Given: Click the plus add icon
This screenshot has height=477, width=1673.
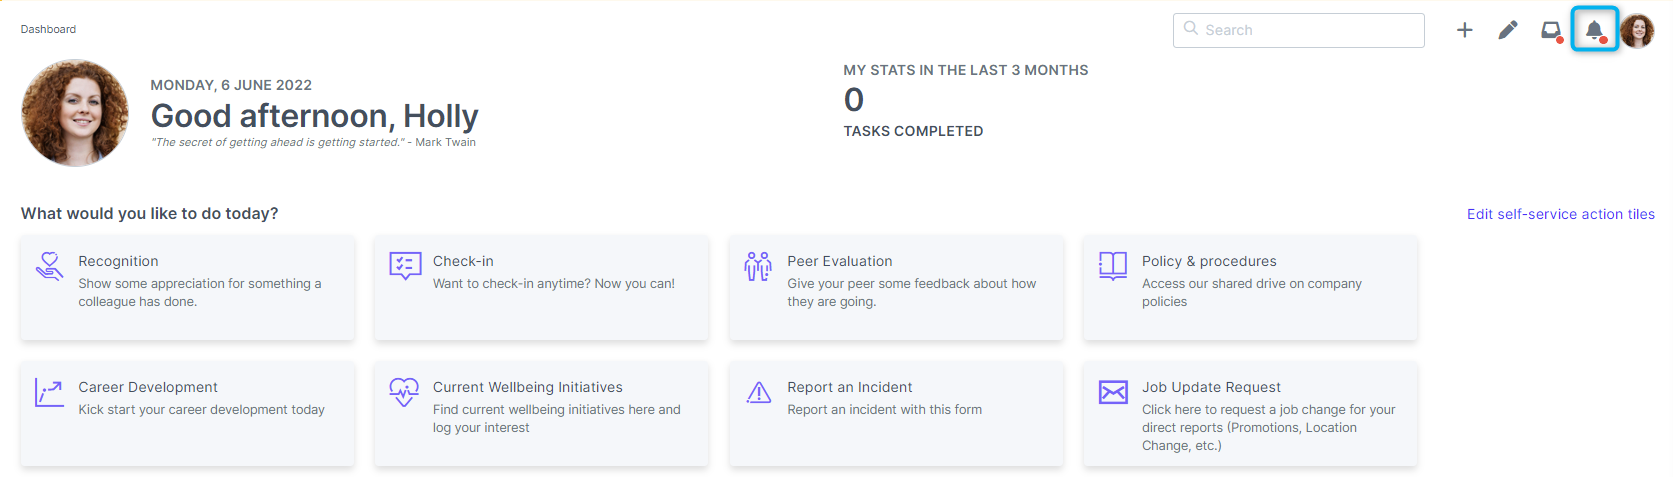Looking at the screenshot, I should 1464,30.
